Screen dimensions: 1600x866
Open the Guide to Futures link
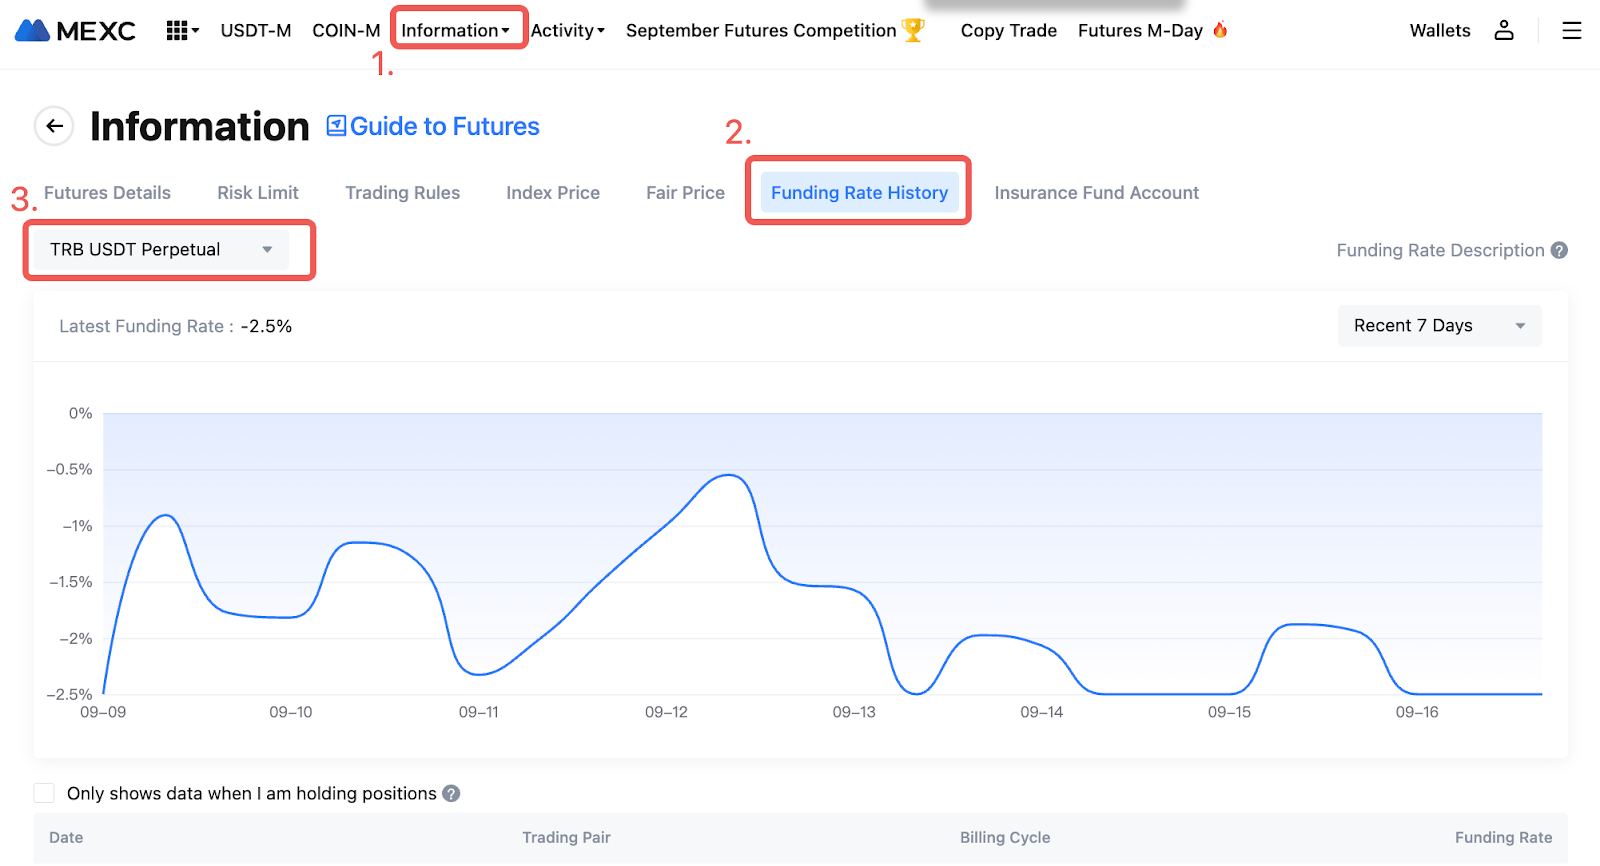[x=433, y=127]
